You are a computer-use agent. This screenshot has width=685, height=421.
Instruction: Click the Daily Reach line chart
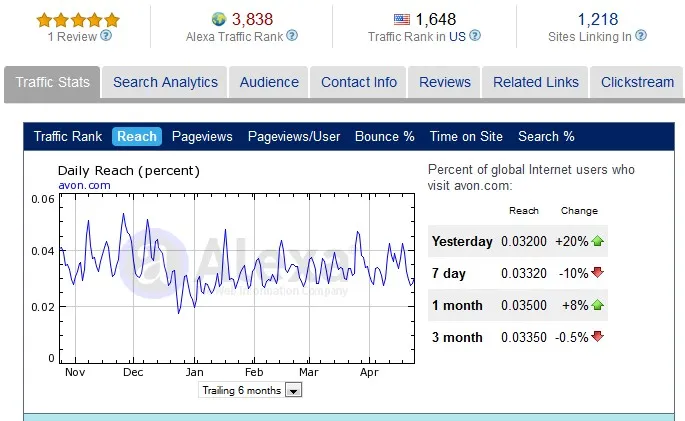[237, 278]
